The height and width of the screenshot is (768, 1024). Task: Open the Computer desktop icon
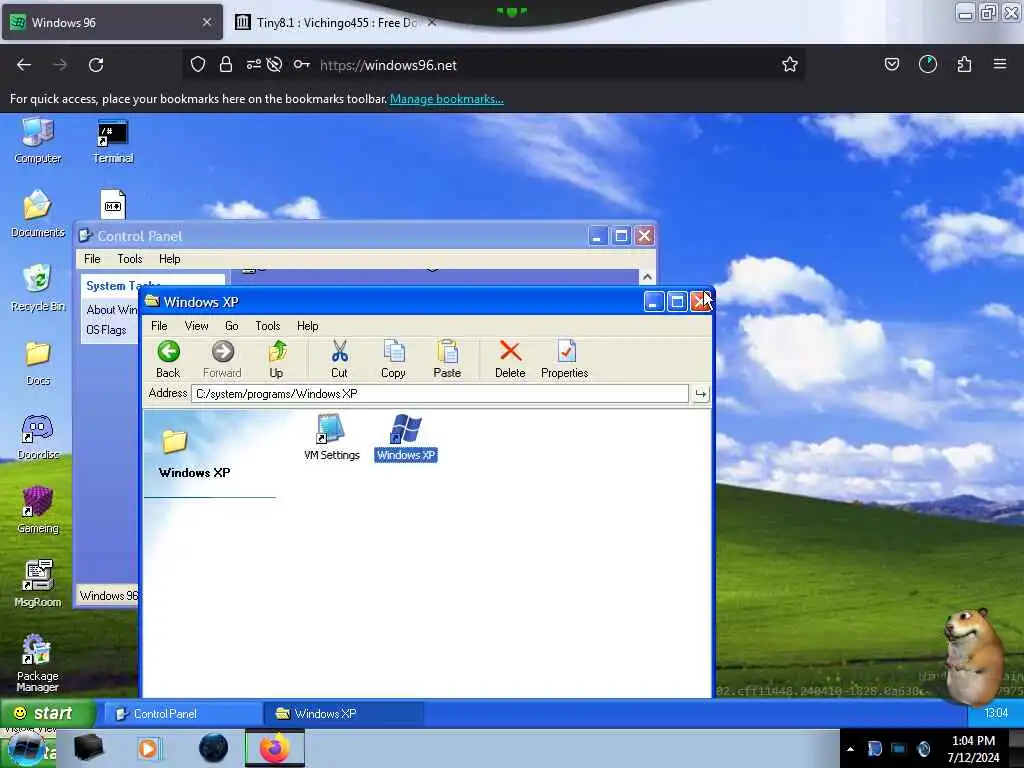pos(38,140)
